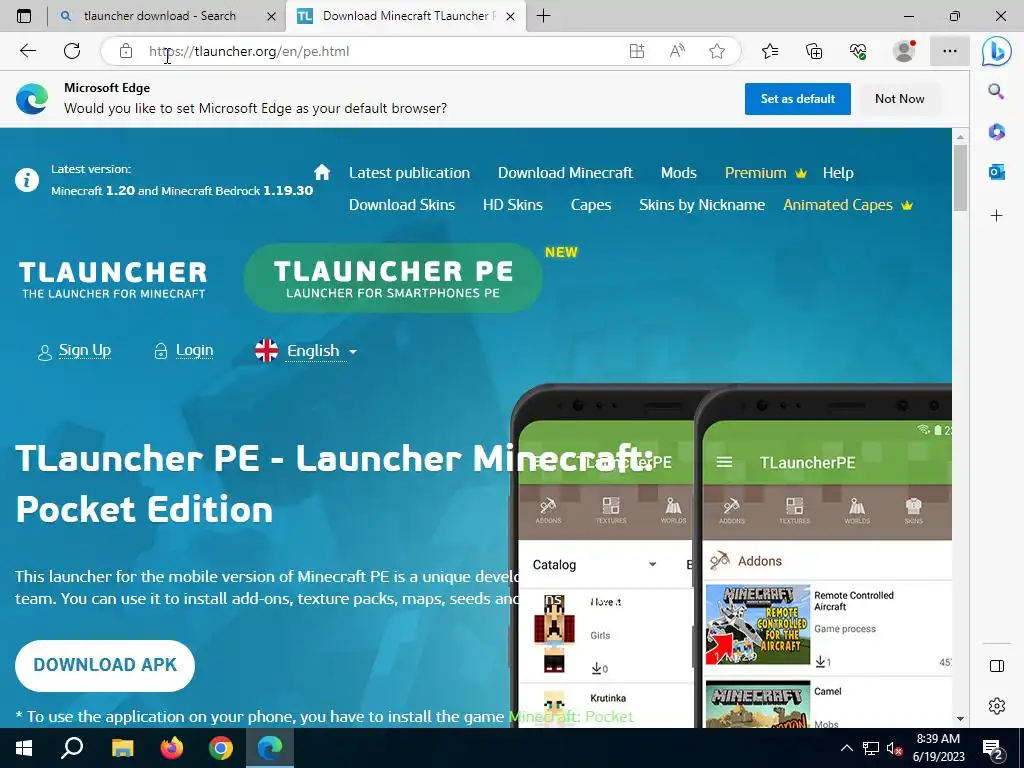
Task: Open the Edge profile menu
Action: pyautogui.click(x=904, y=51)
